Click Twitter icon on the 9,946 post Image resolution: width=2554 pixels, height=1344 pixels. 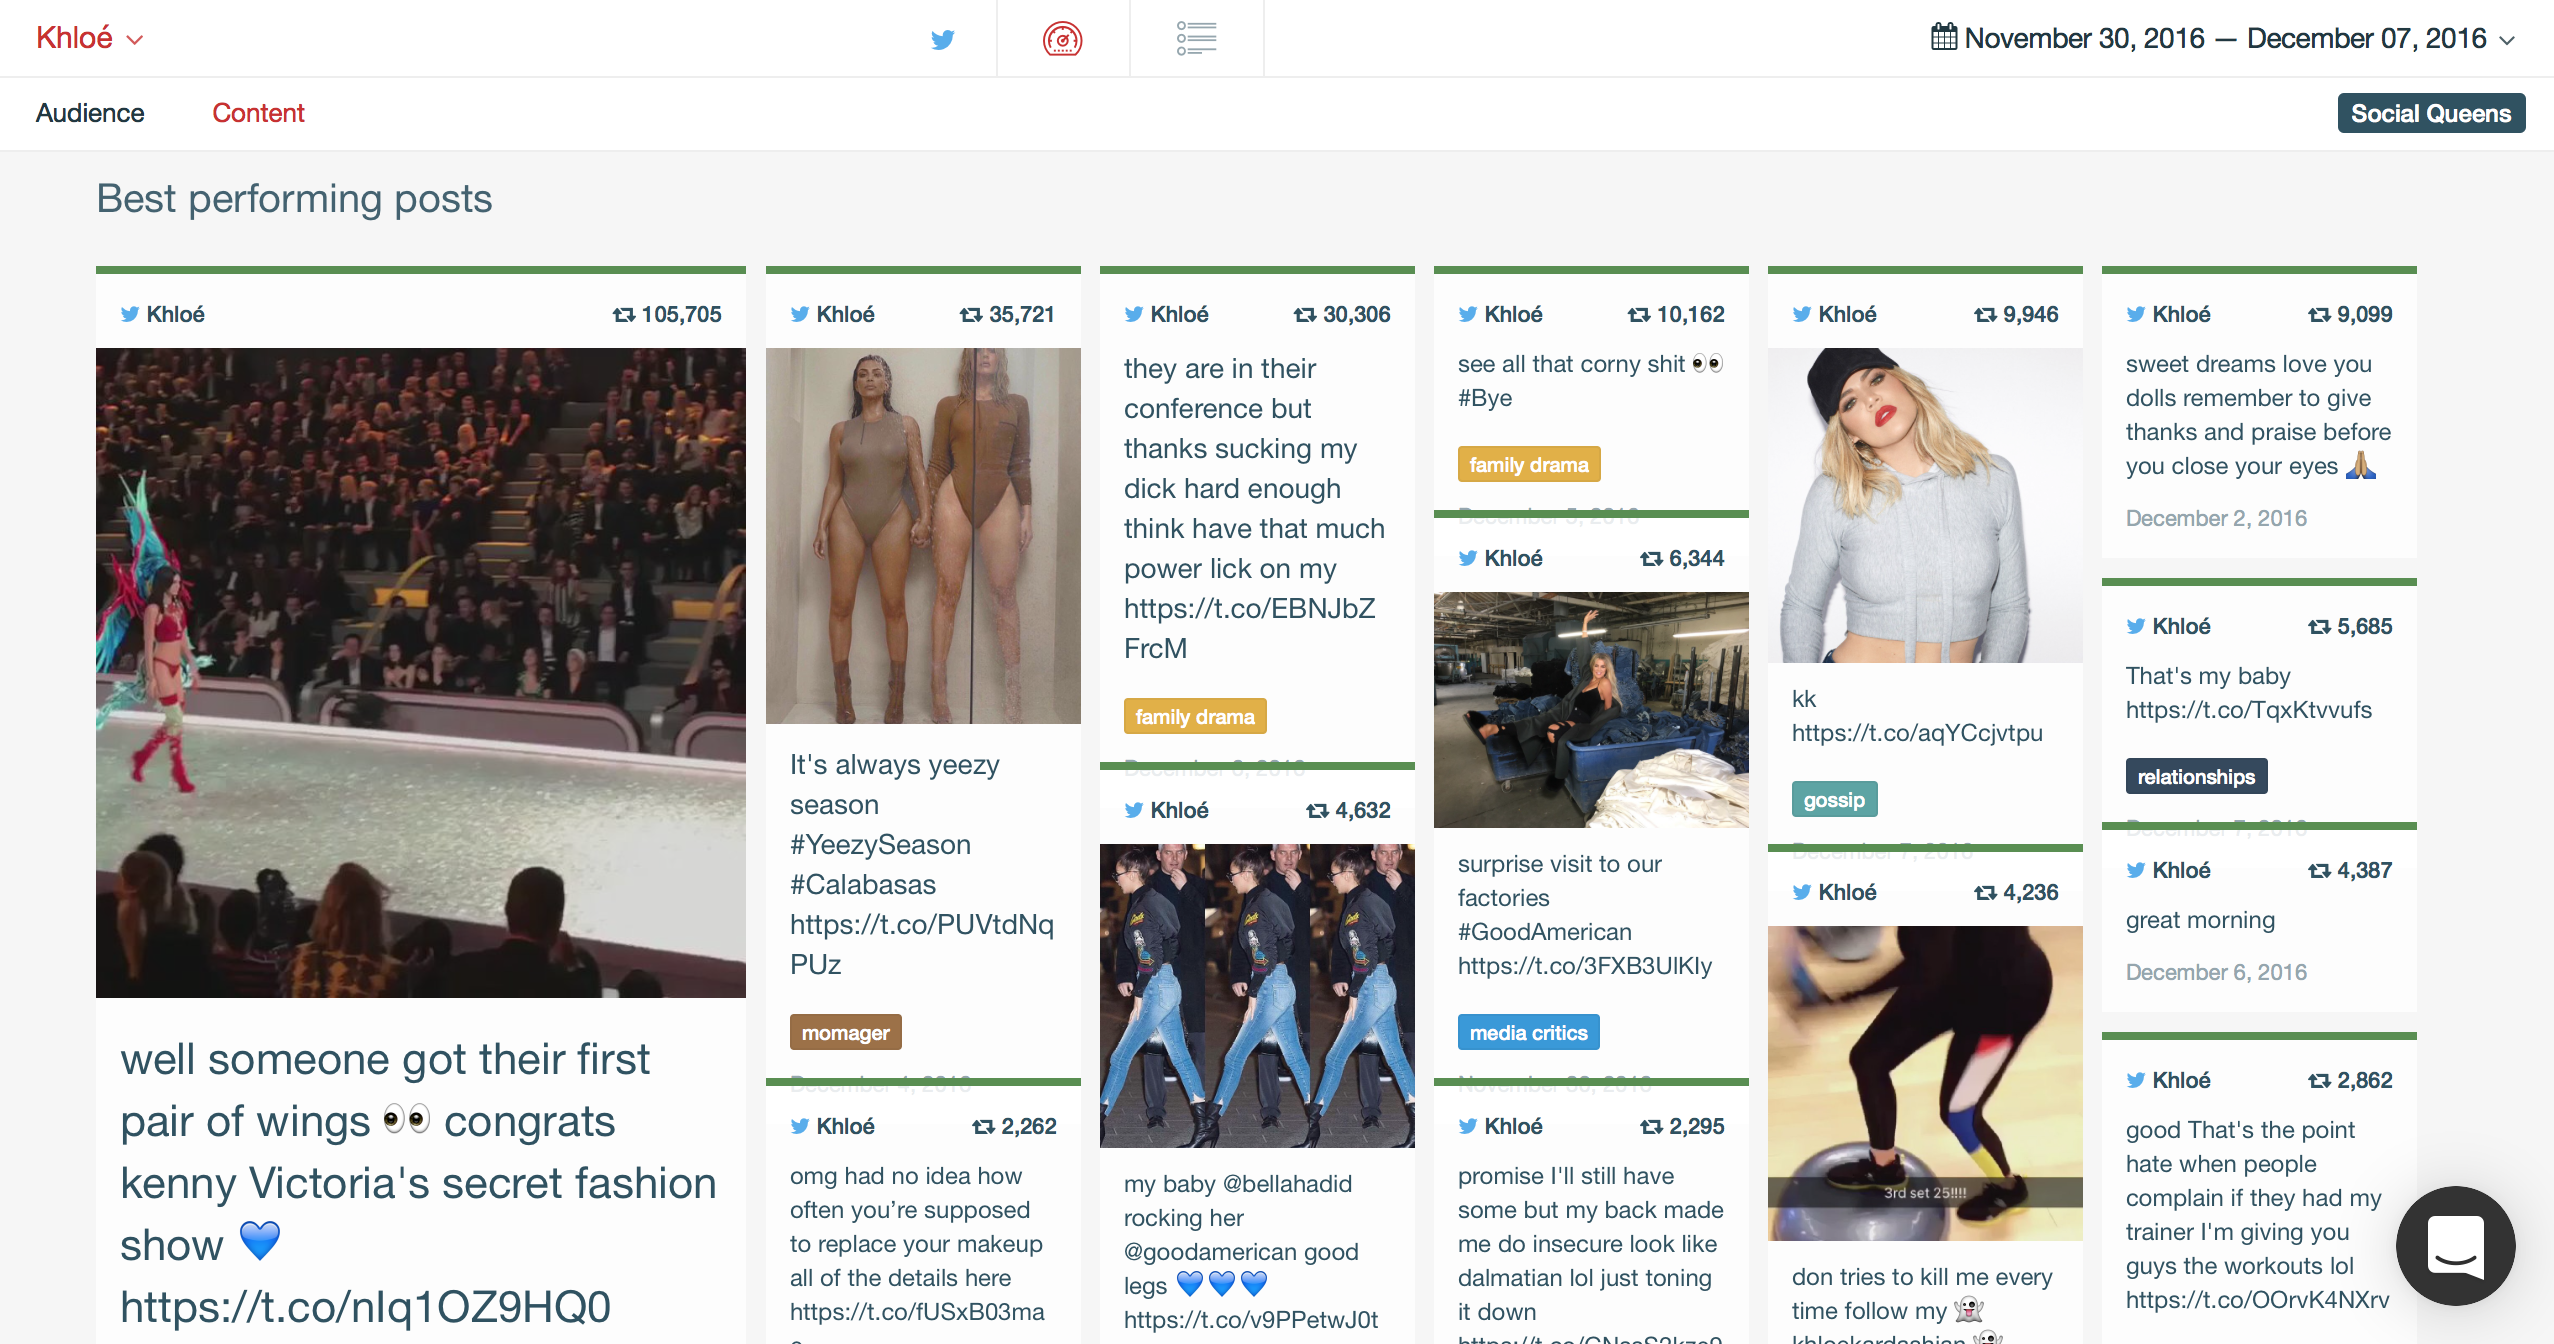pyautogui.click(x=1802, y=315)
